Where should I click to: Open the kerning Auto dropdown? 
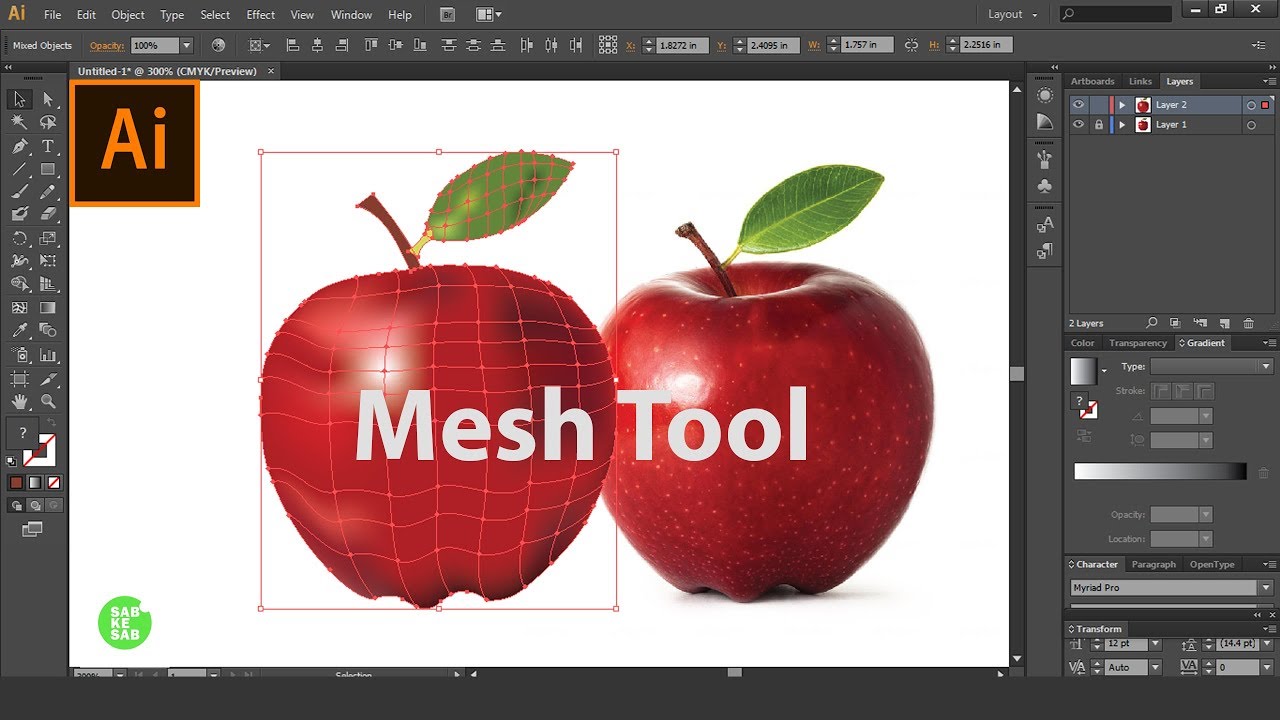click(x=1155, y=667)
